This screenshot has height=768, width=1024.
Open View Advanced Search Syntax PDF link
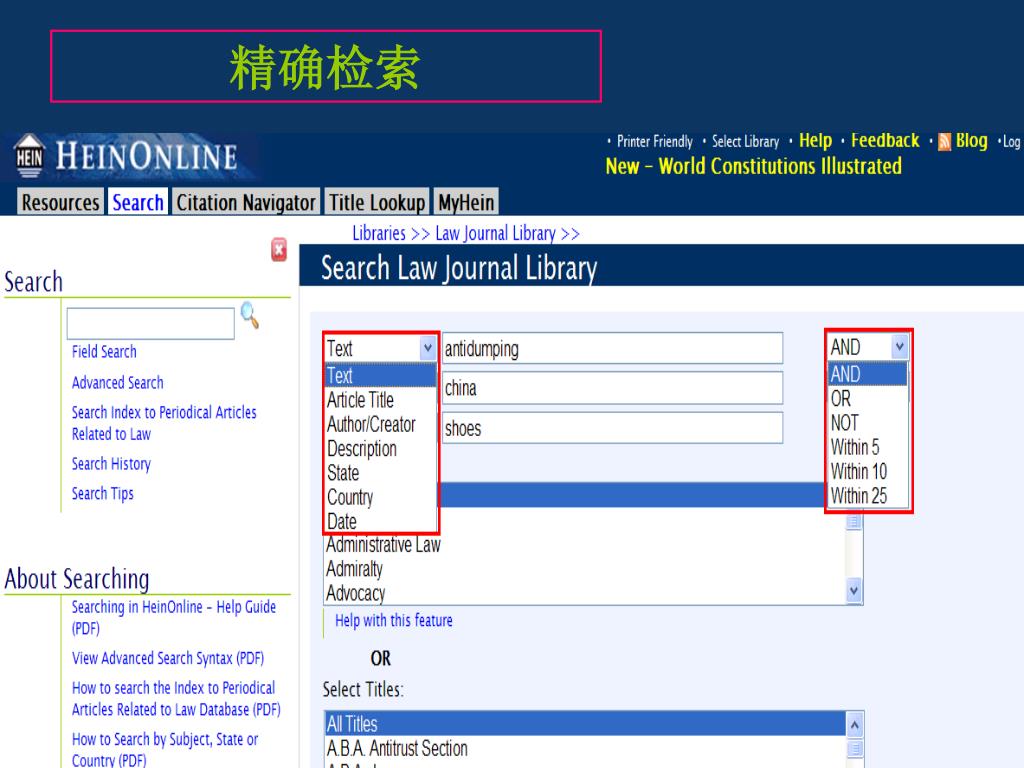pyautogui.click(x=168, y=658)
